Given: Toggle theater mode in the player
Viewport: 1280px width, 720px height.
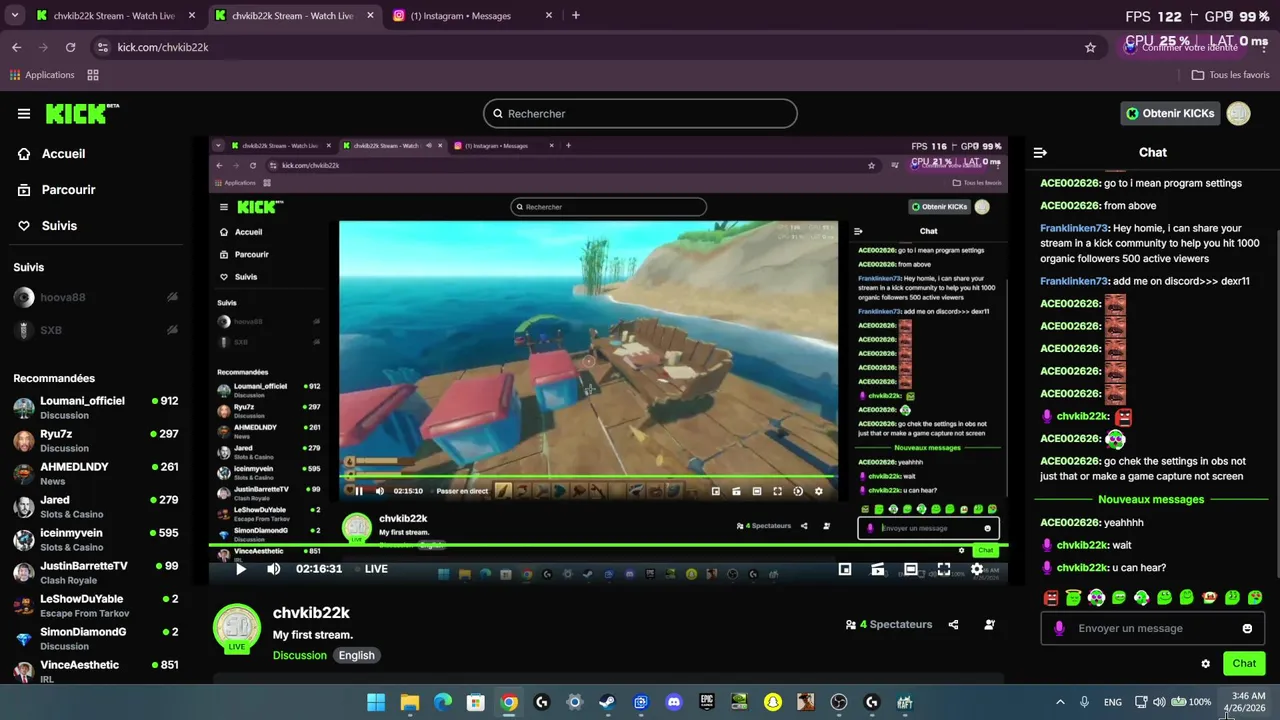Looking at the screenshot, I should tap(911, 569).
